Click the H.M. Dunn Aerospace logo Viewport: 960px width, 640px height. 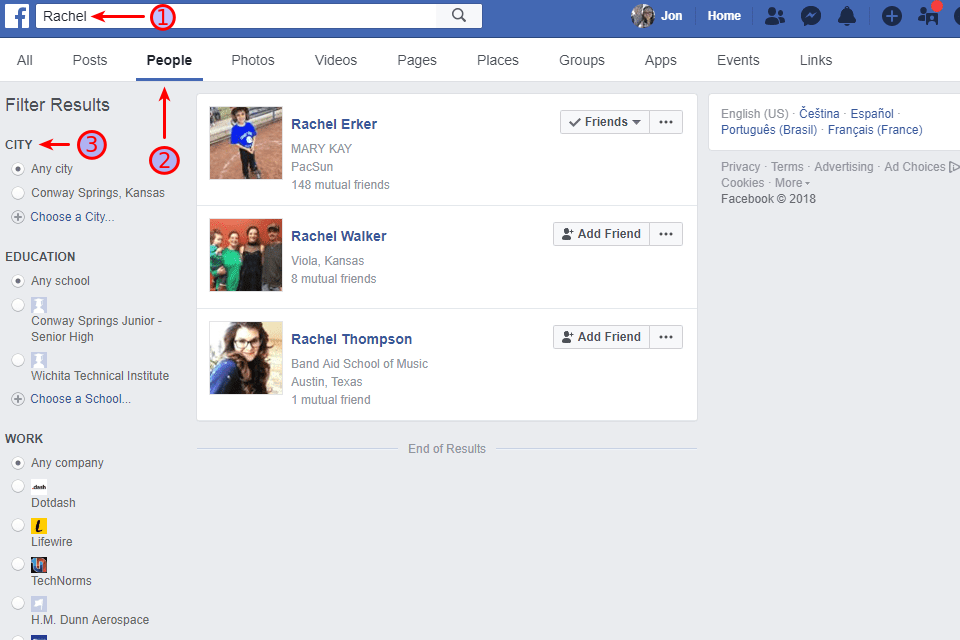39,604
